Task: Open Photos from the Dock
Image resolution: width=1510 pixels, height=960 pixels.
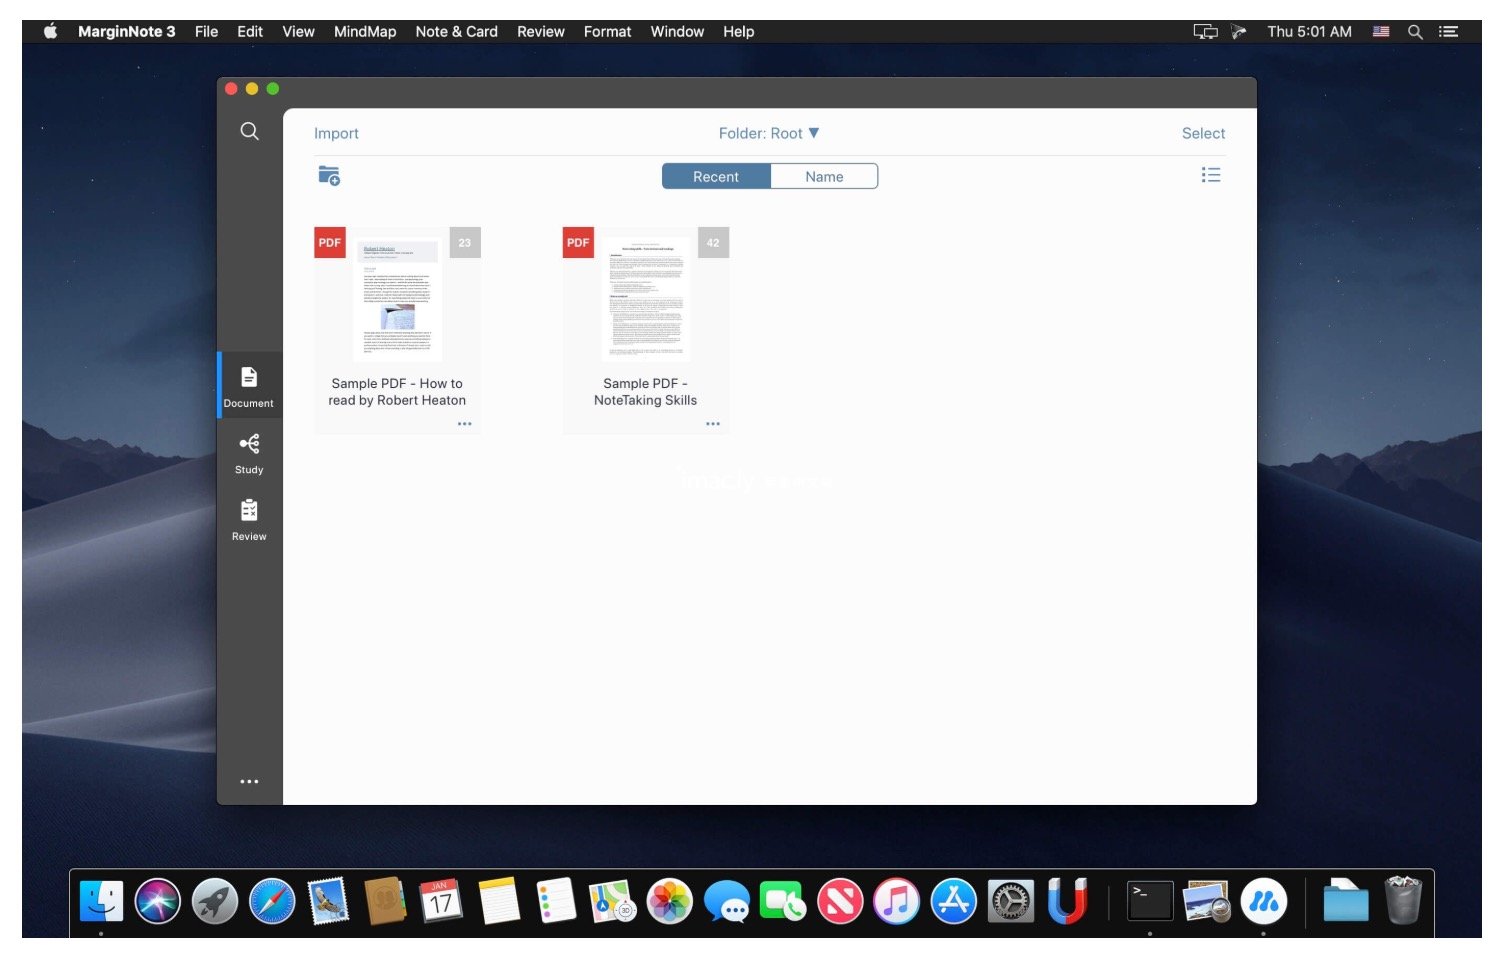Action: tap(670, 901)
